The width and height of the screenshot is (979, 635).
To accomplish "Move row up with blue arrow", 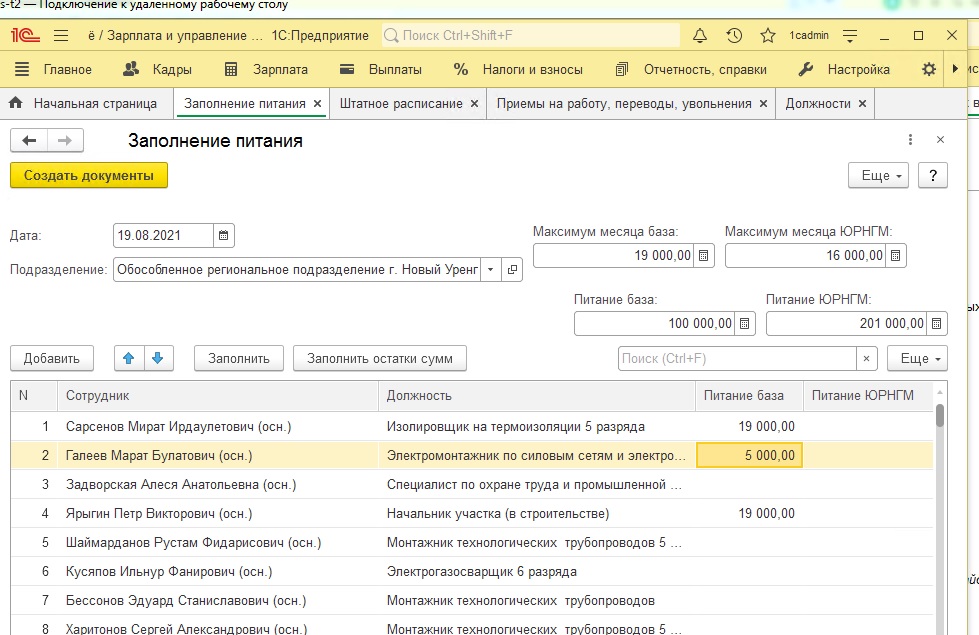I will pos(129,358).
